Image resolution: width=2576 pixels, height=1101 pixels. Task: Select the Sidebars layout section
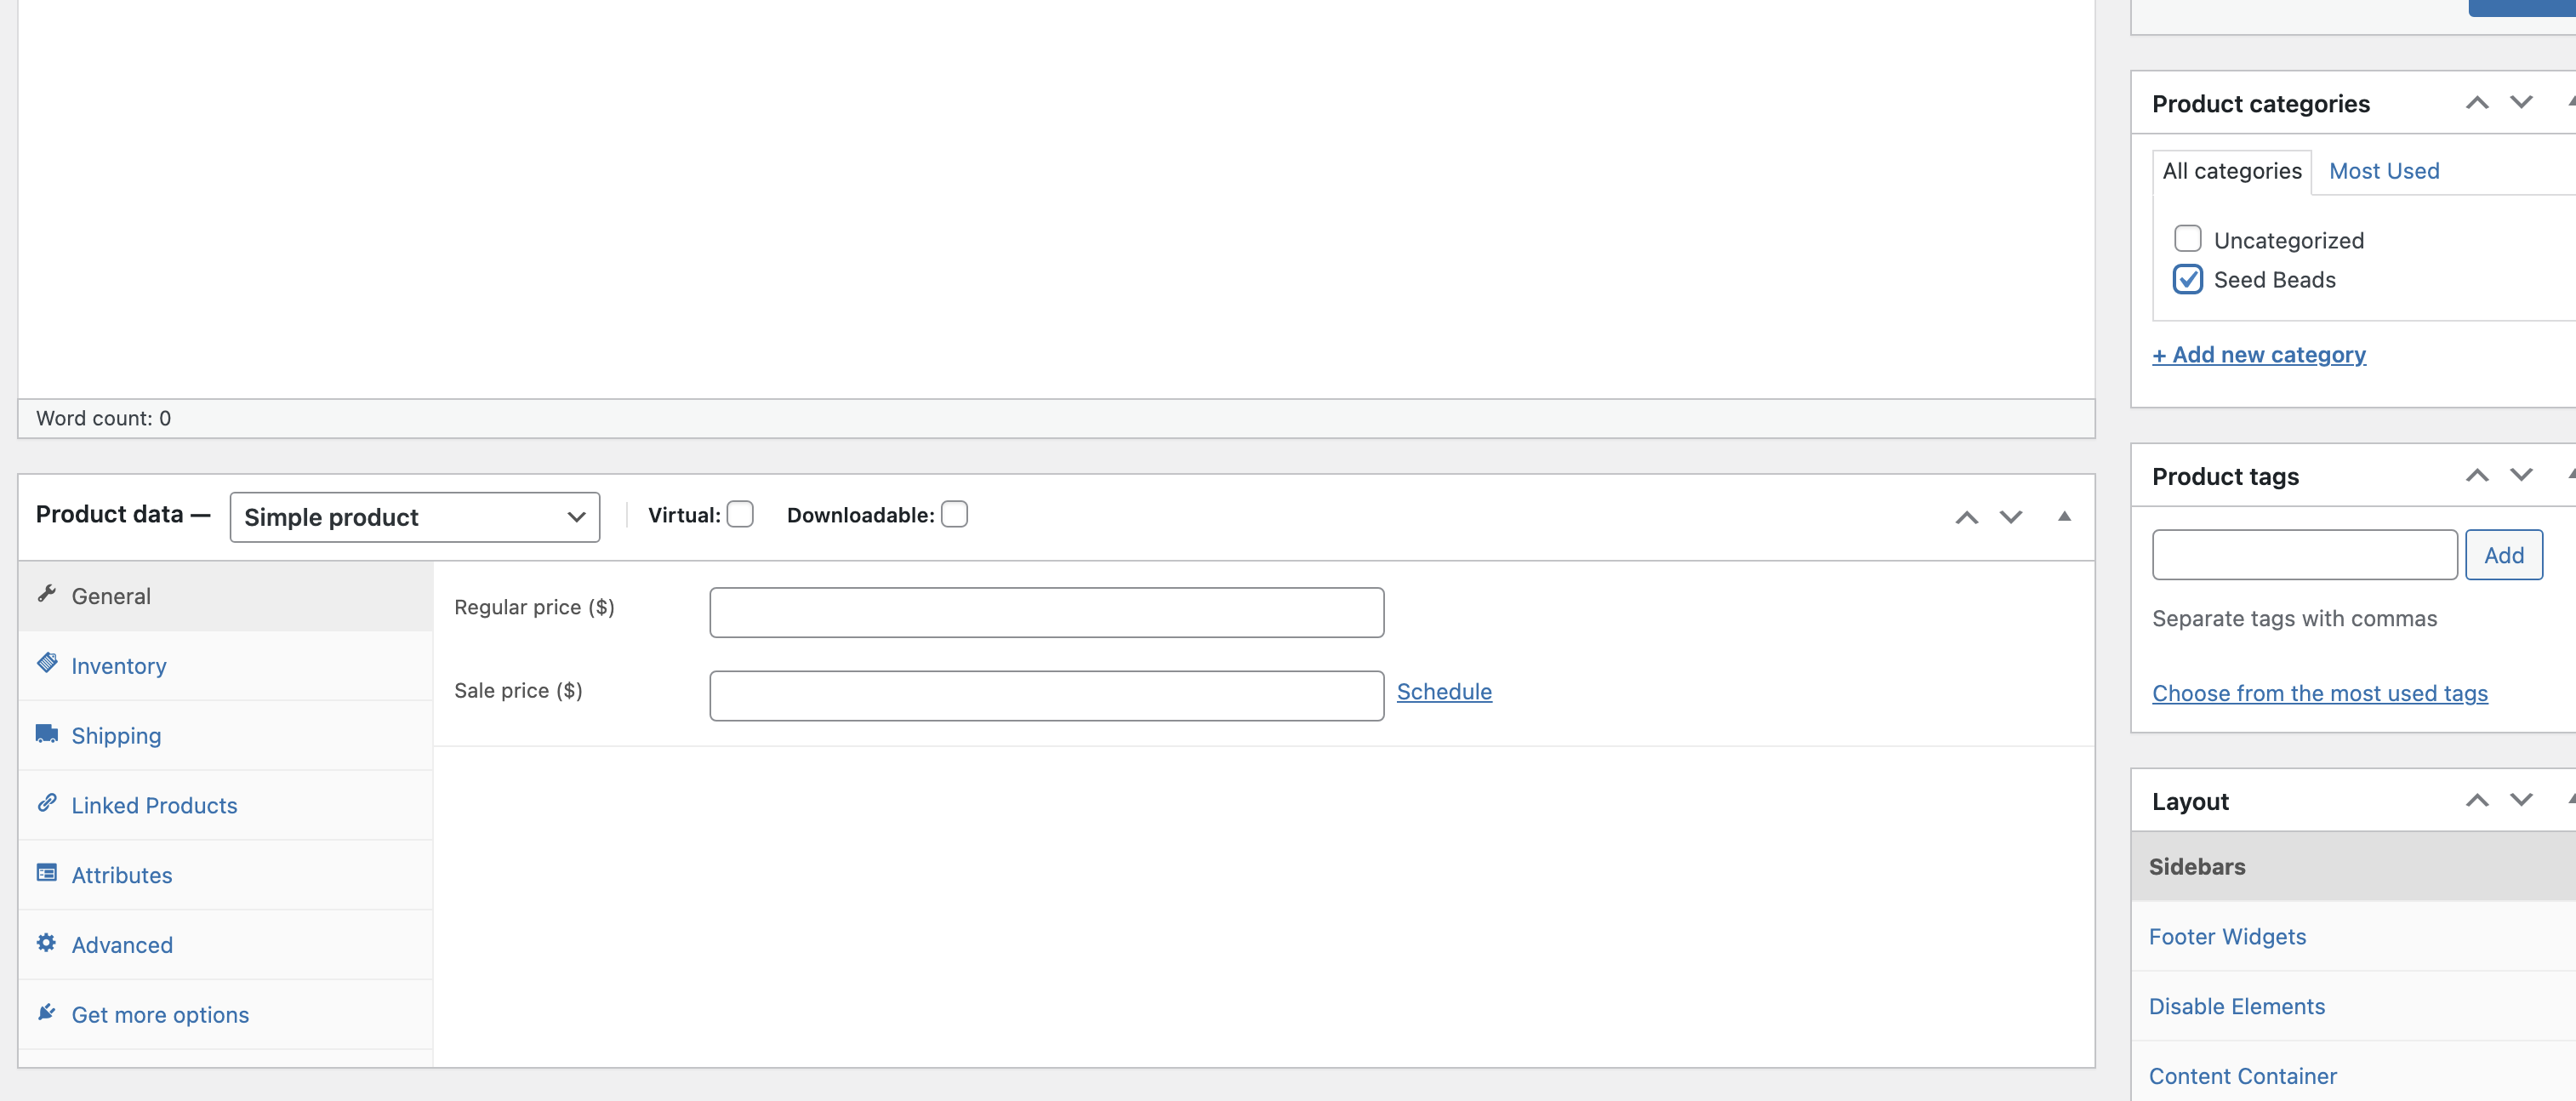click(x=2353, y=867)
